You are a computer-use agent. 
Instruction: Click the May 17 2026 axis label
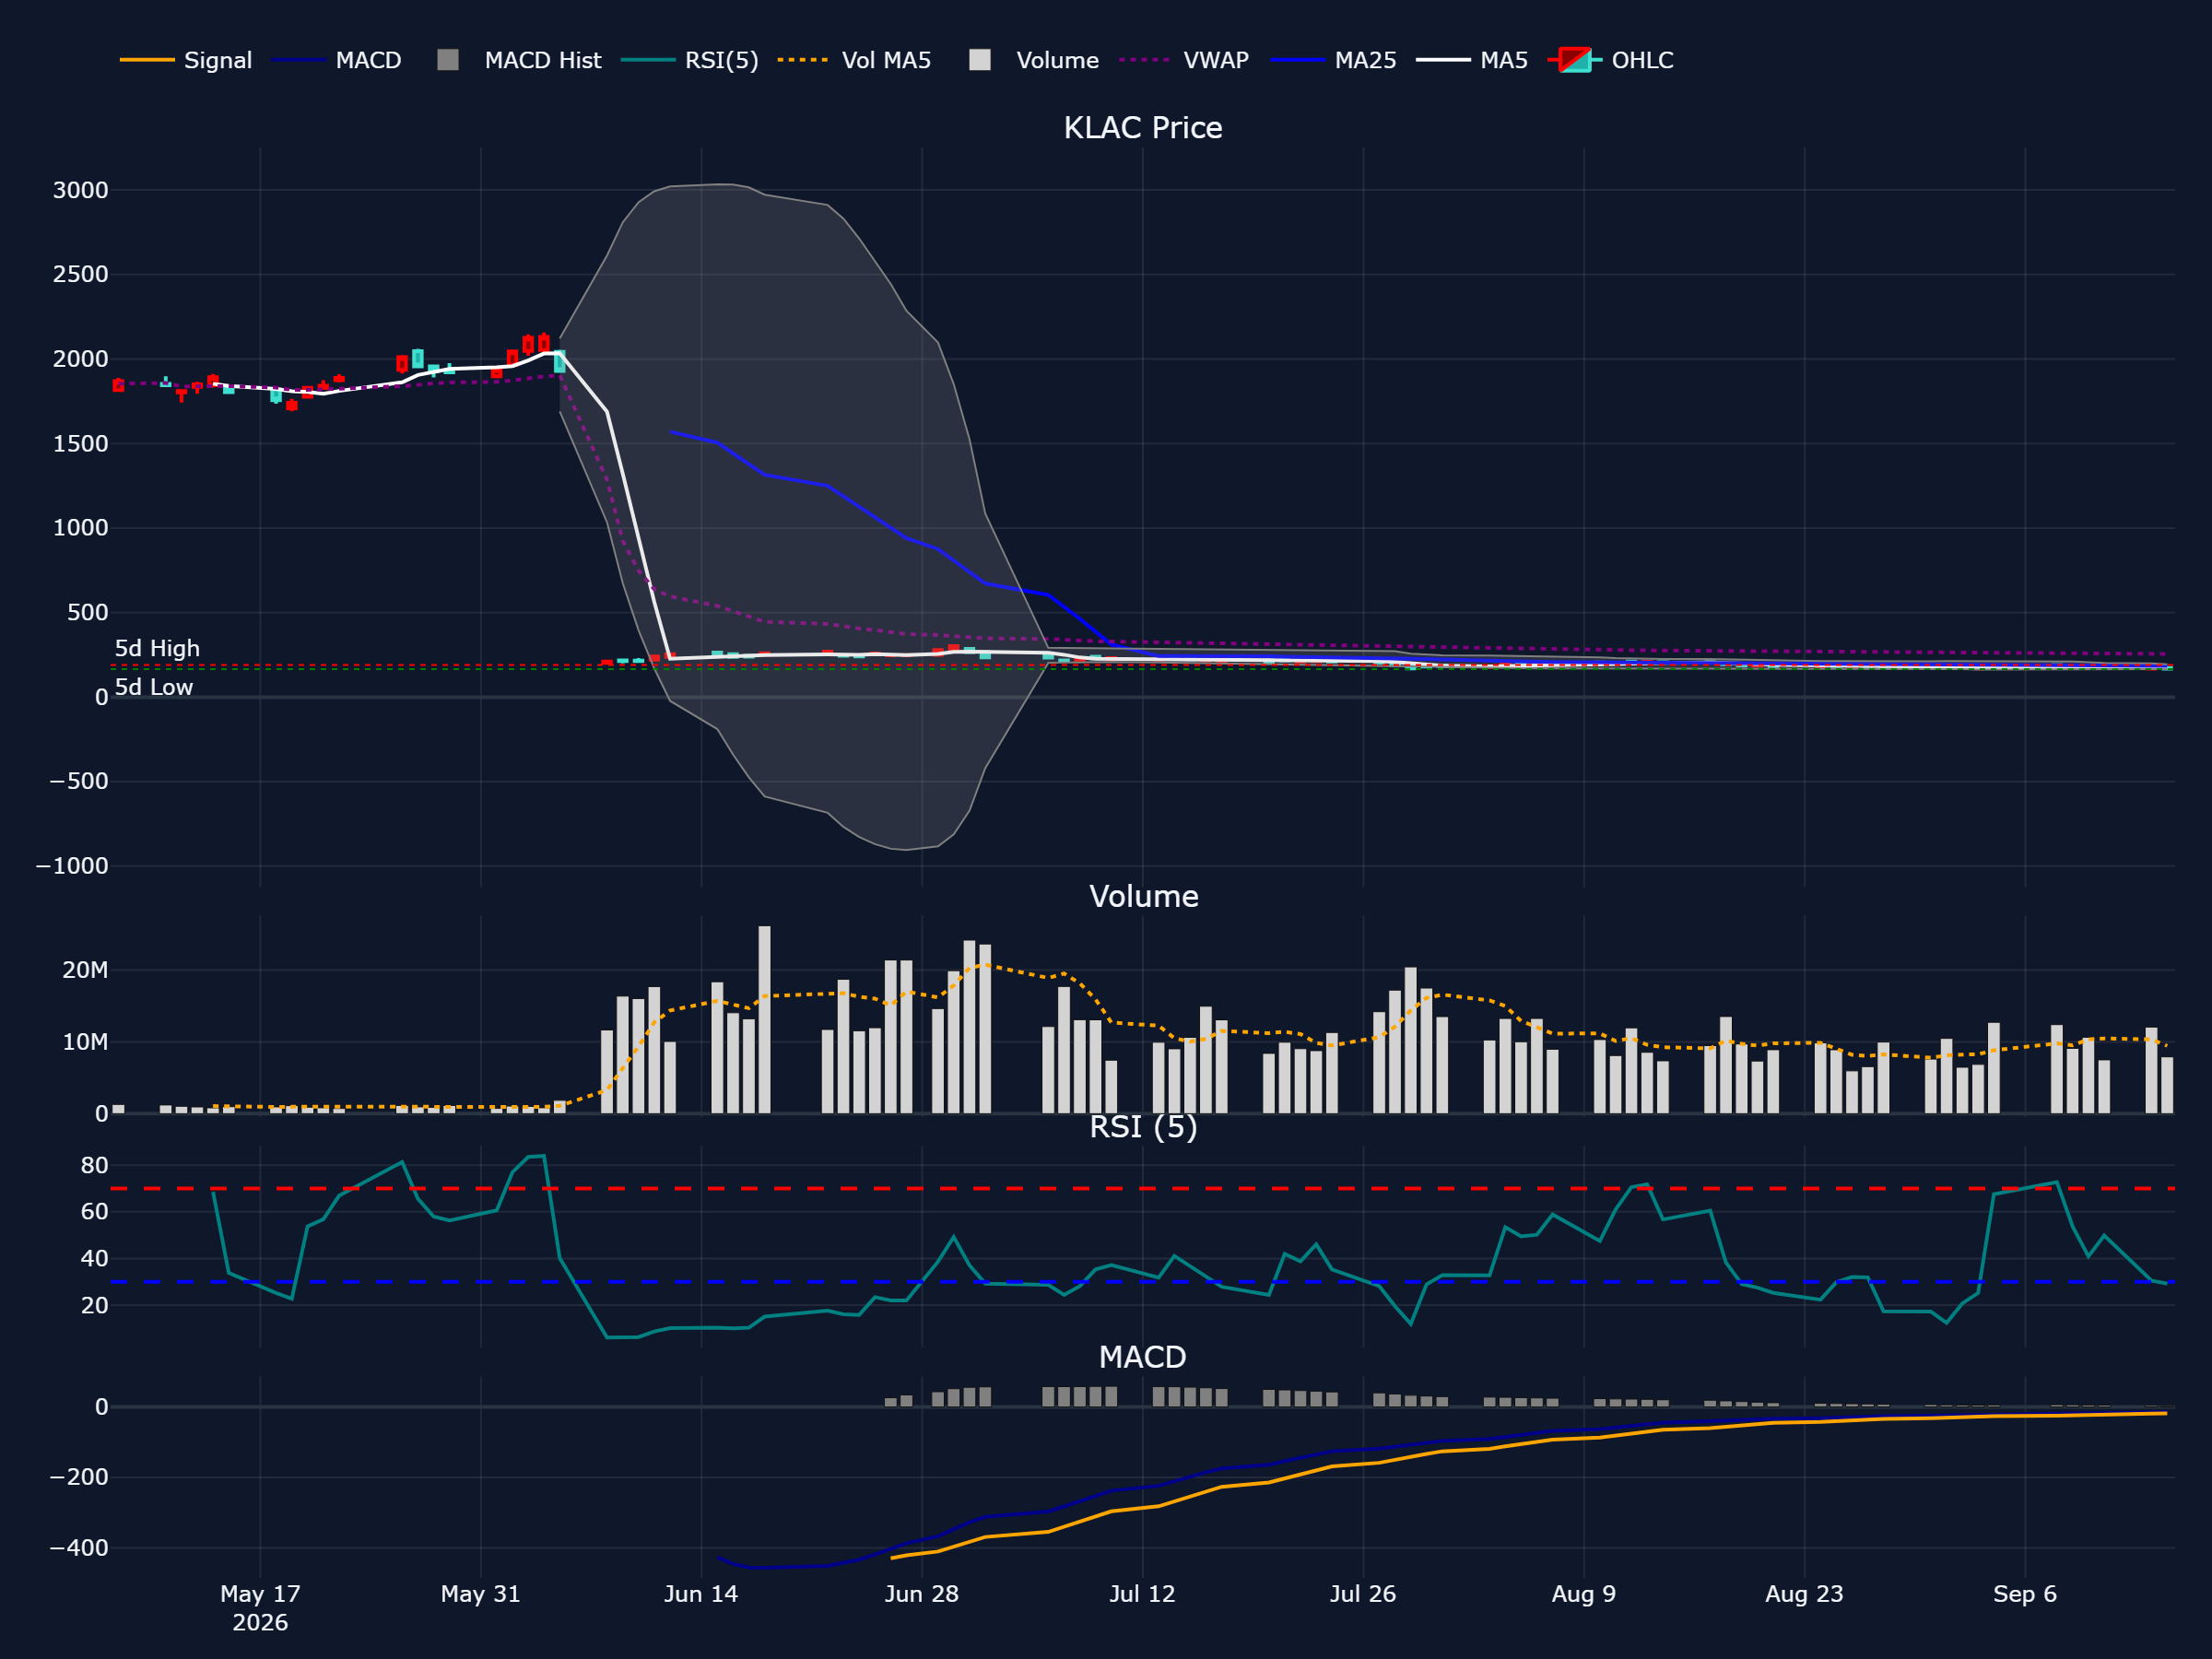(260, 1608)
